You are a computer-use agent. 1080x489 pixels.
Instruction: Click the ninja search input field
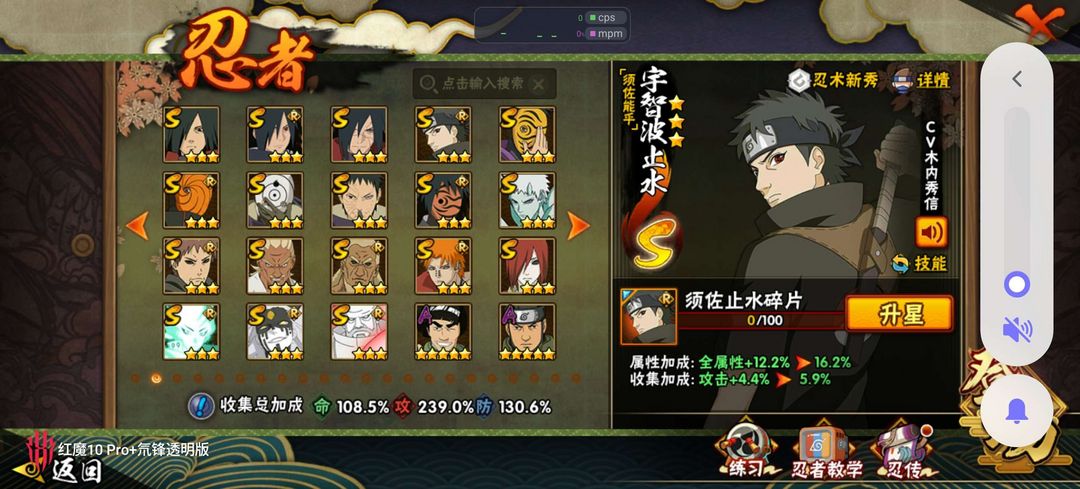(484, 84)
